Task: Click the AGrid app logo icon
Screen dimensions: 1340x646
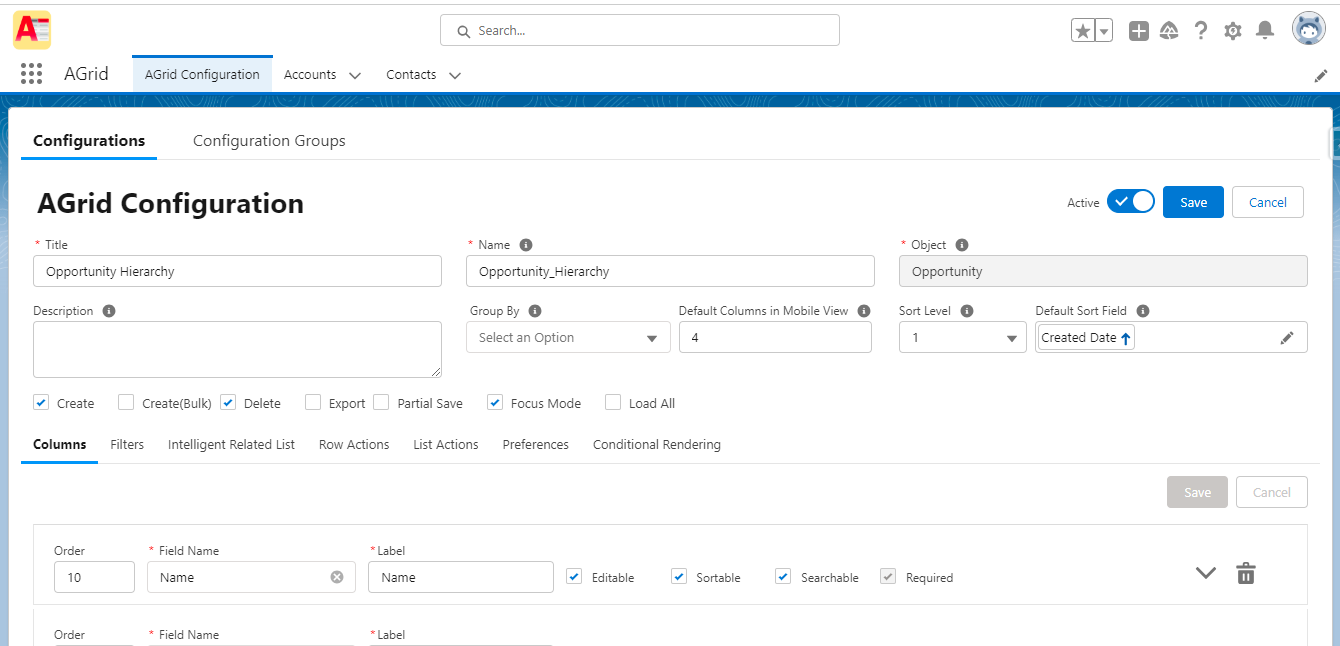Action: click(x=32, y=30)
